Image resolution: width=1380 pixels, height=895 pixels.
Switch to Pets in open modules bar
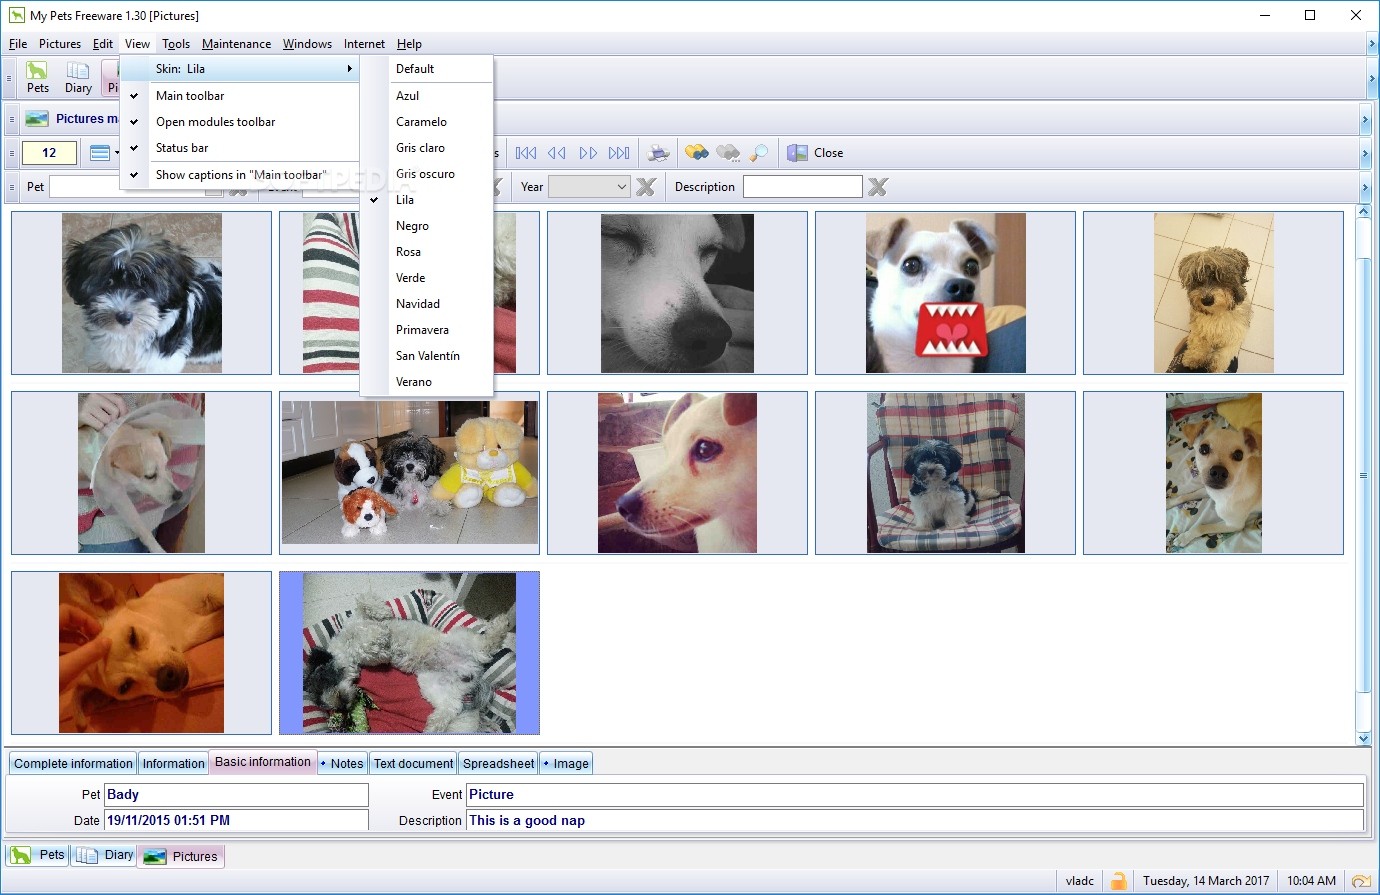coord(38,855)
